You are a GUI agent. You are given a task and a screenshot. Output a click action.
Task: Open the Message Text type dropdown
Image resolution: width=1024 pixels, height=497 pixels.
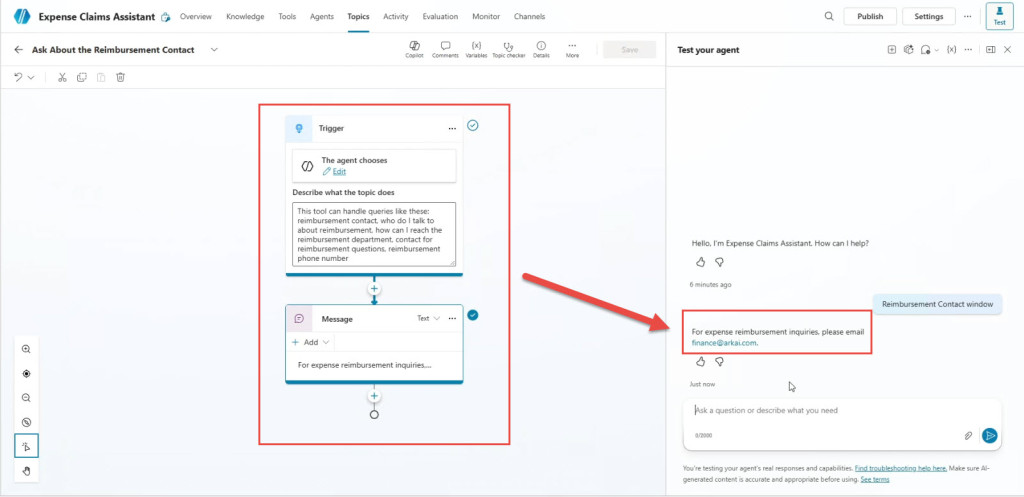(x=429, y=319)
